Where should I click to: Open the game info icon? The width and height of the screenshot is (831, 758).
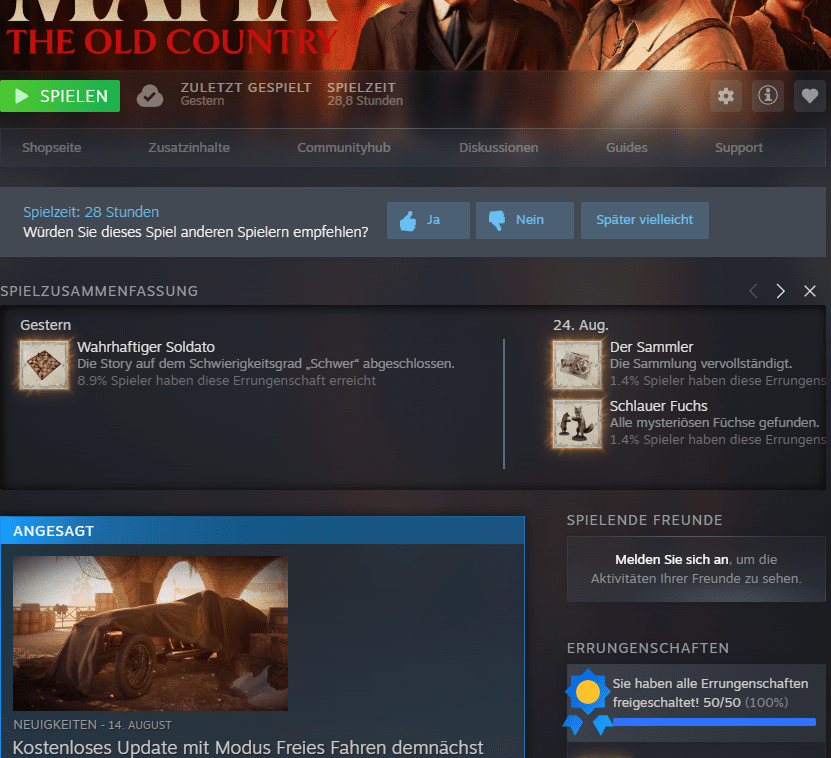coord(767,96)
